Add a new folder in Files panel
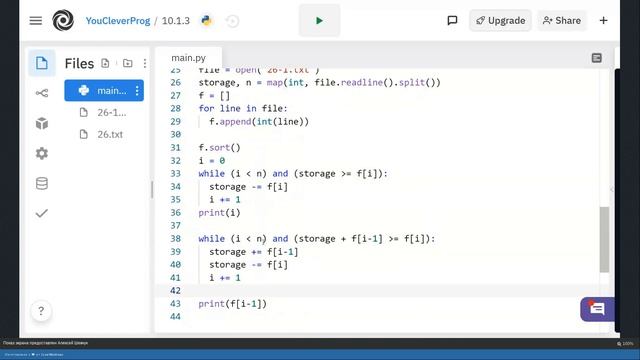 [128, 63]
